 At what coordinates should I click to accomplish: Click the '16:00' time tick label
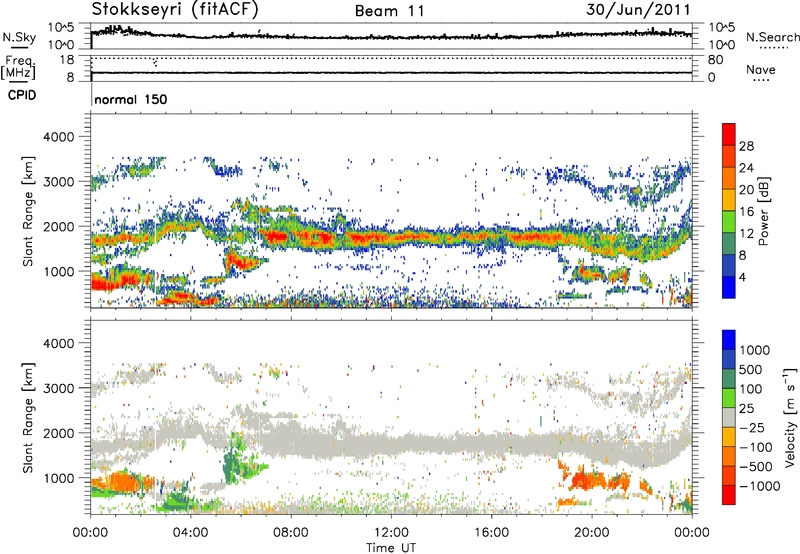(x=491, y=533)
